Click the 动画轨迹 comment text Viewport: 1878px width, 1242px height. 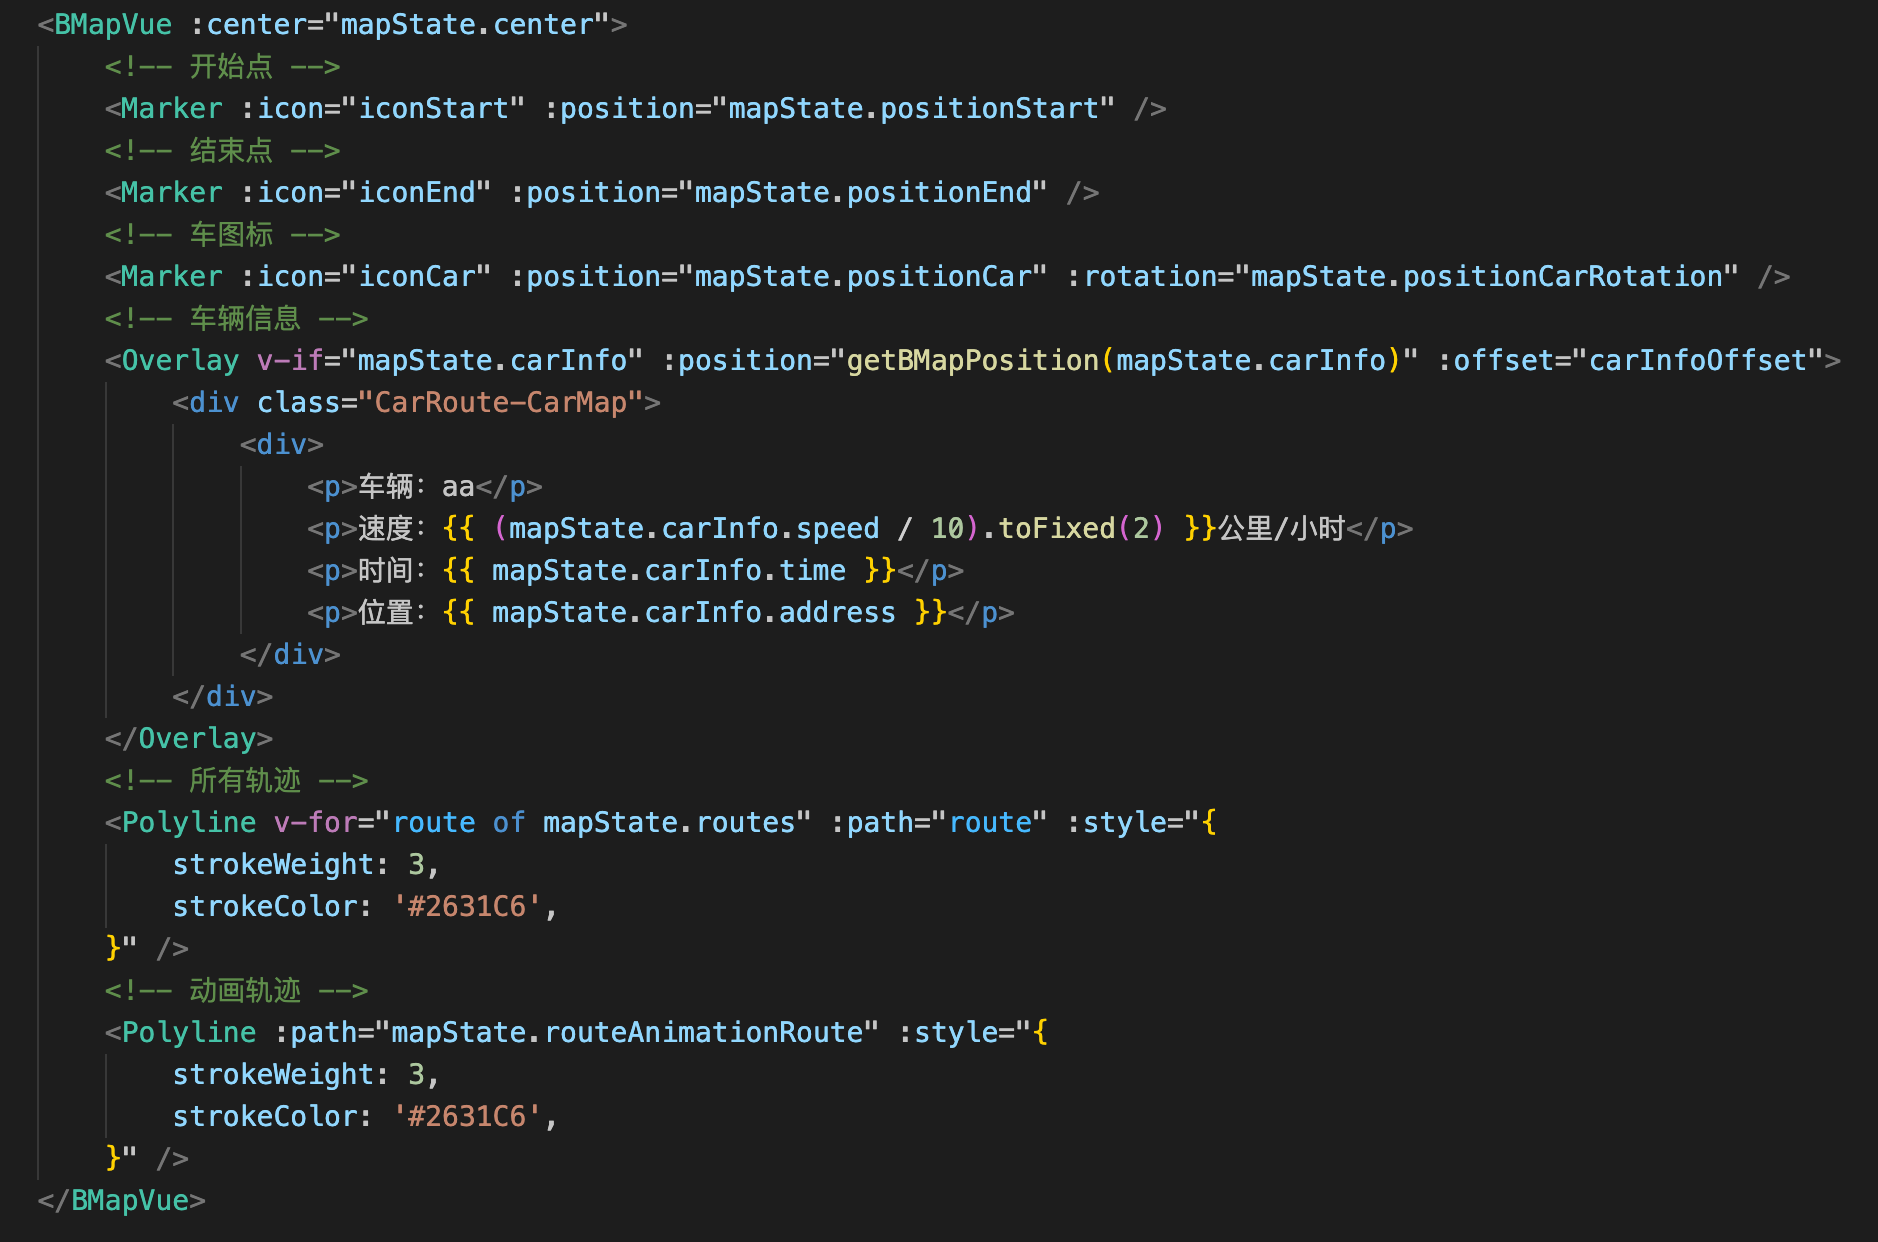pyautogui.click(x=245, y=990)
